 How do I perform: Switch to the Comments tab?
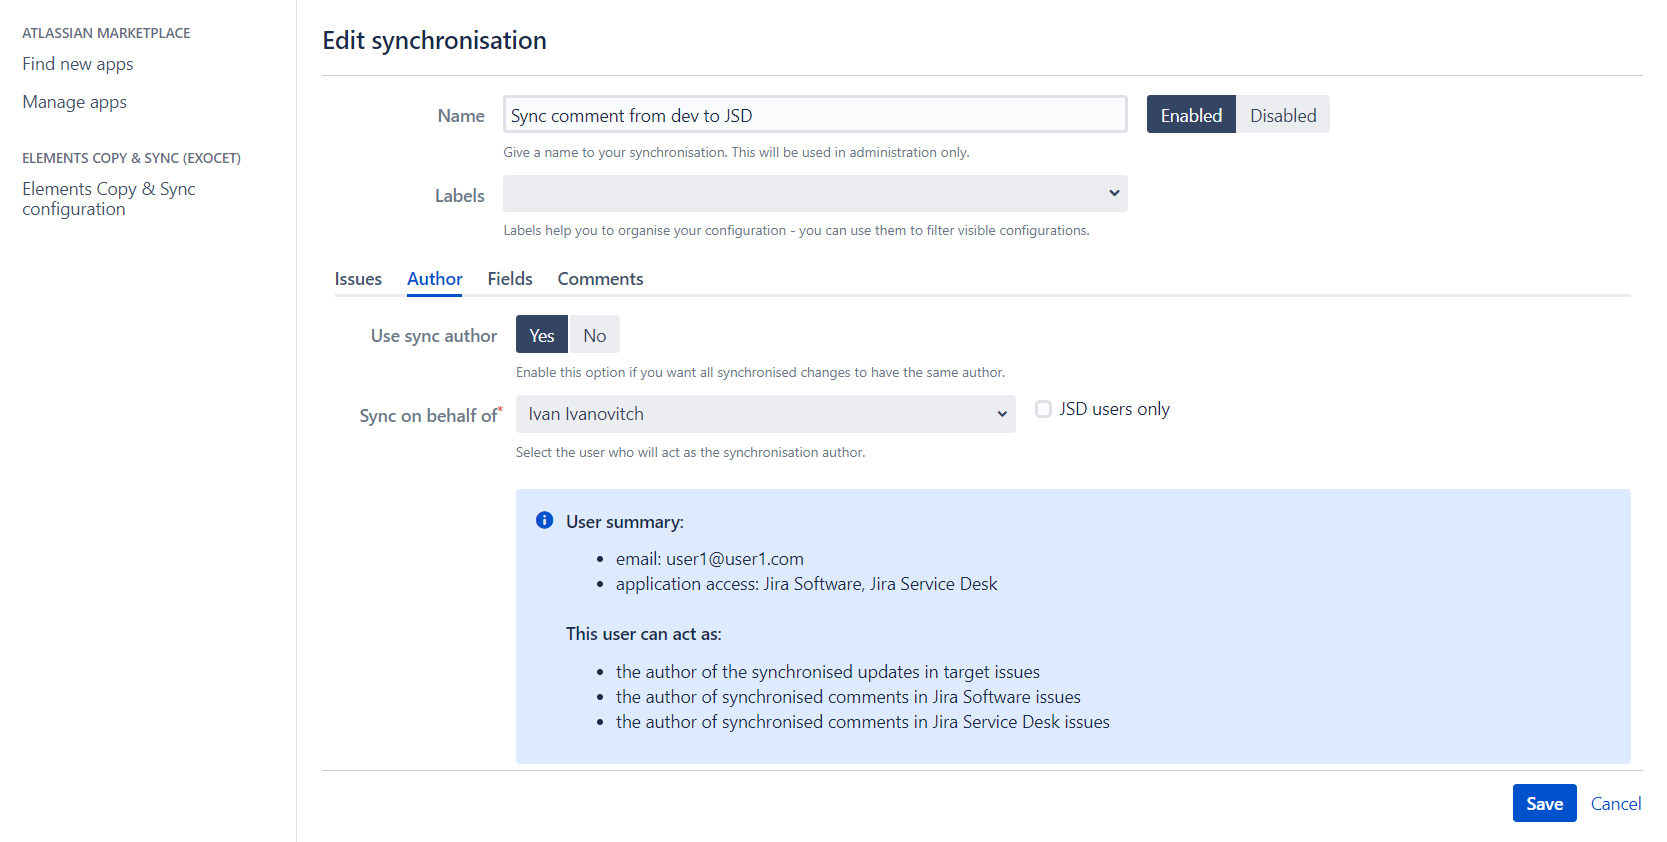coord(600,278)
